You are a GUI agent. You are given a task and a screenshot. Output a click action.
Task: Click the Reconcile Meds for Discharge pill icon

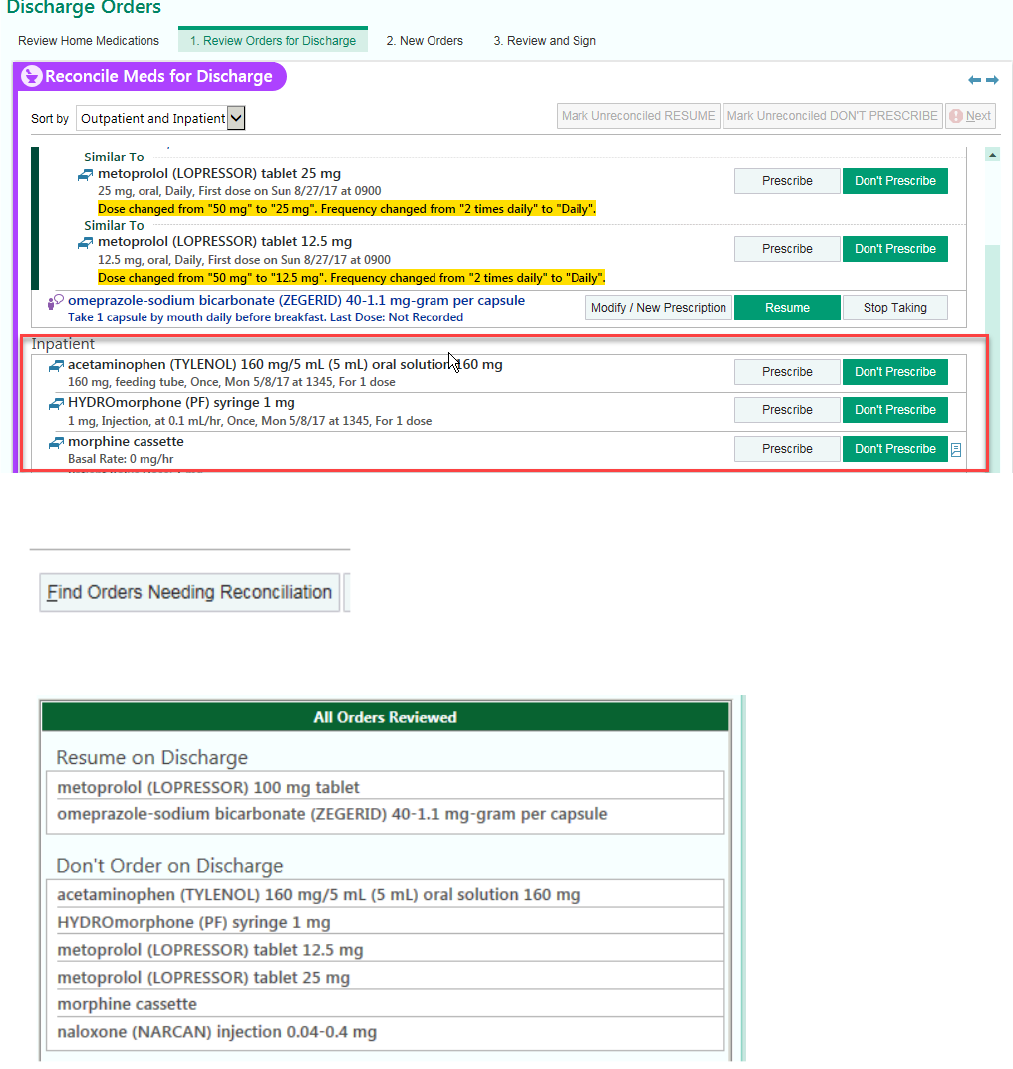31,76
